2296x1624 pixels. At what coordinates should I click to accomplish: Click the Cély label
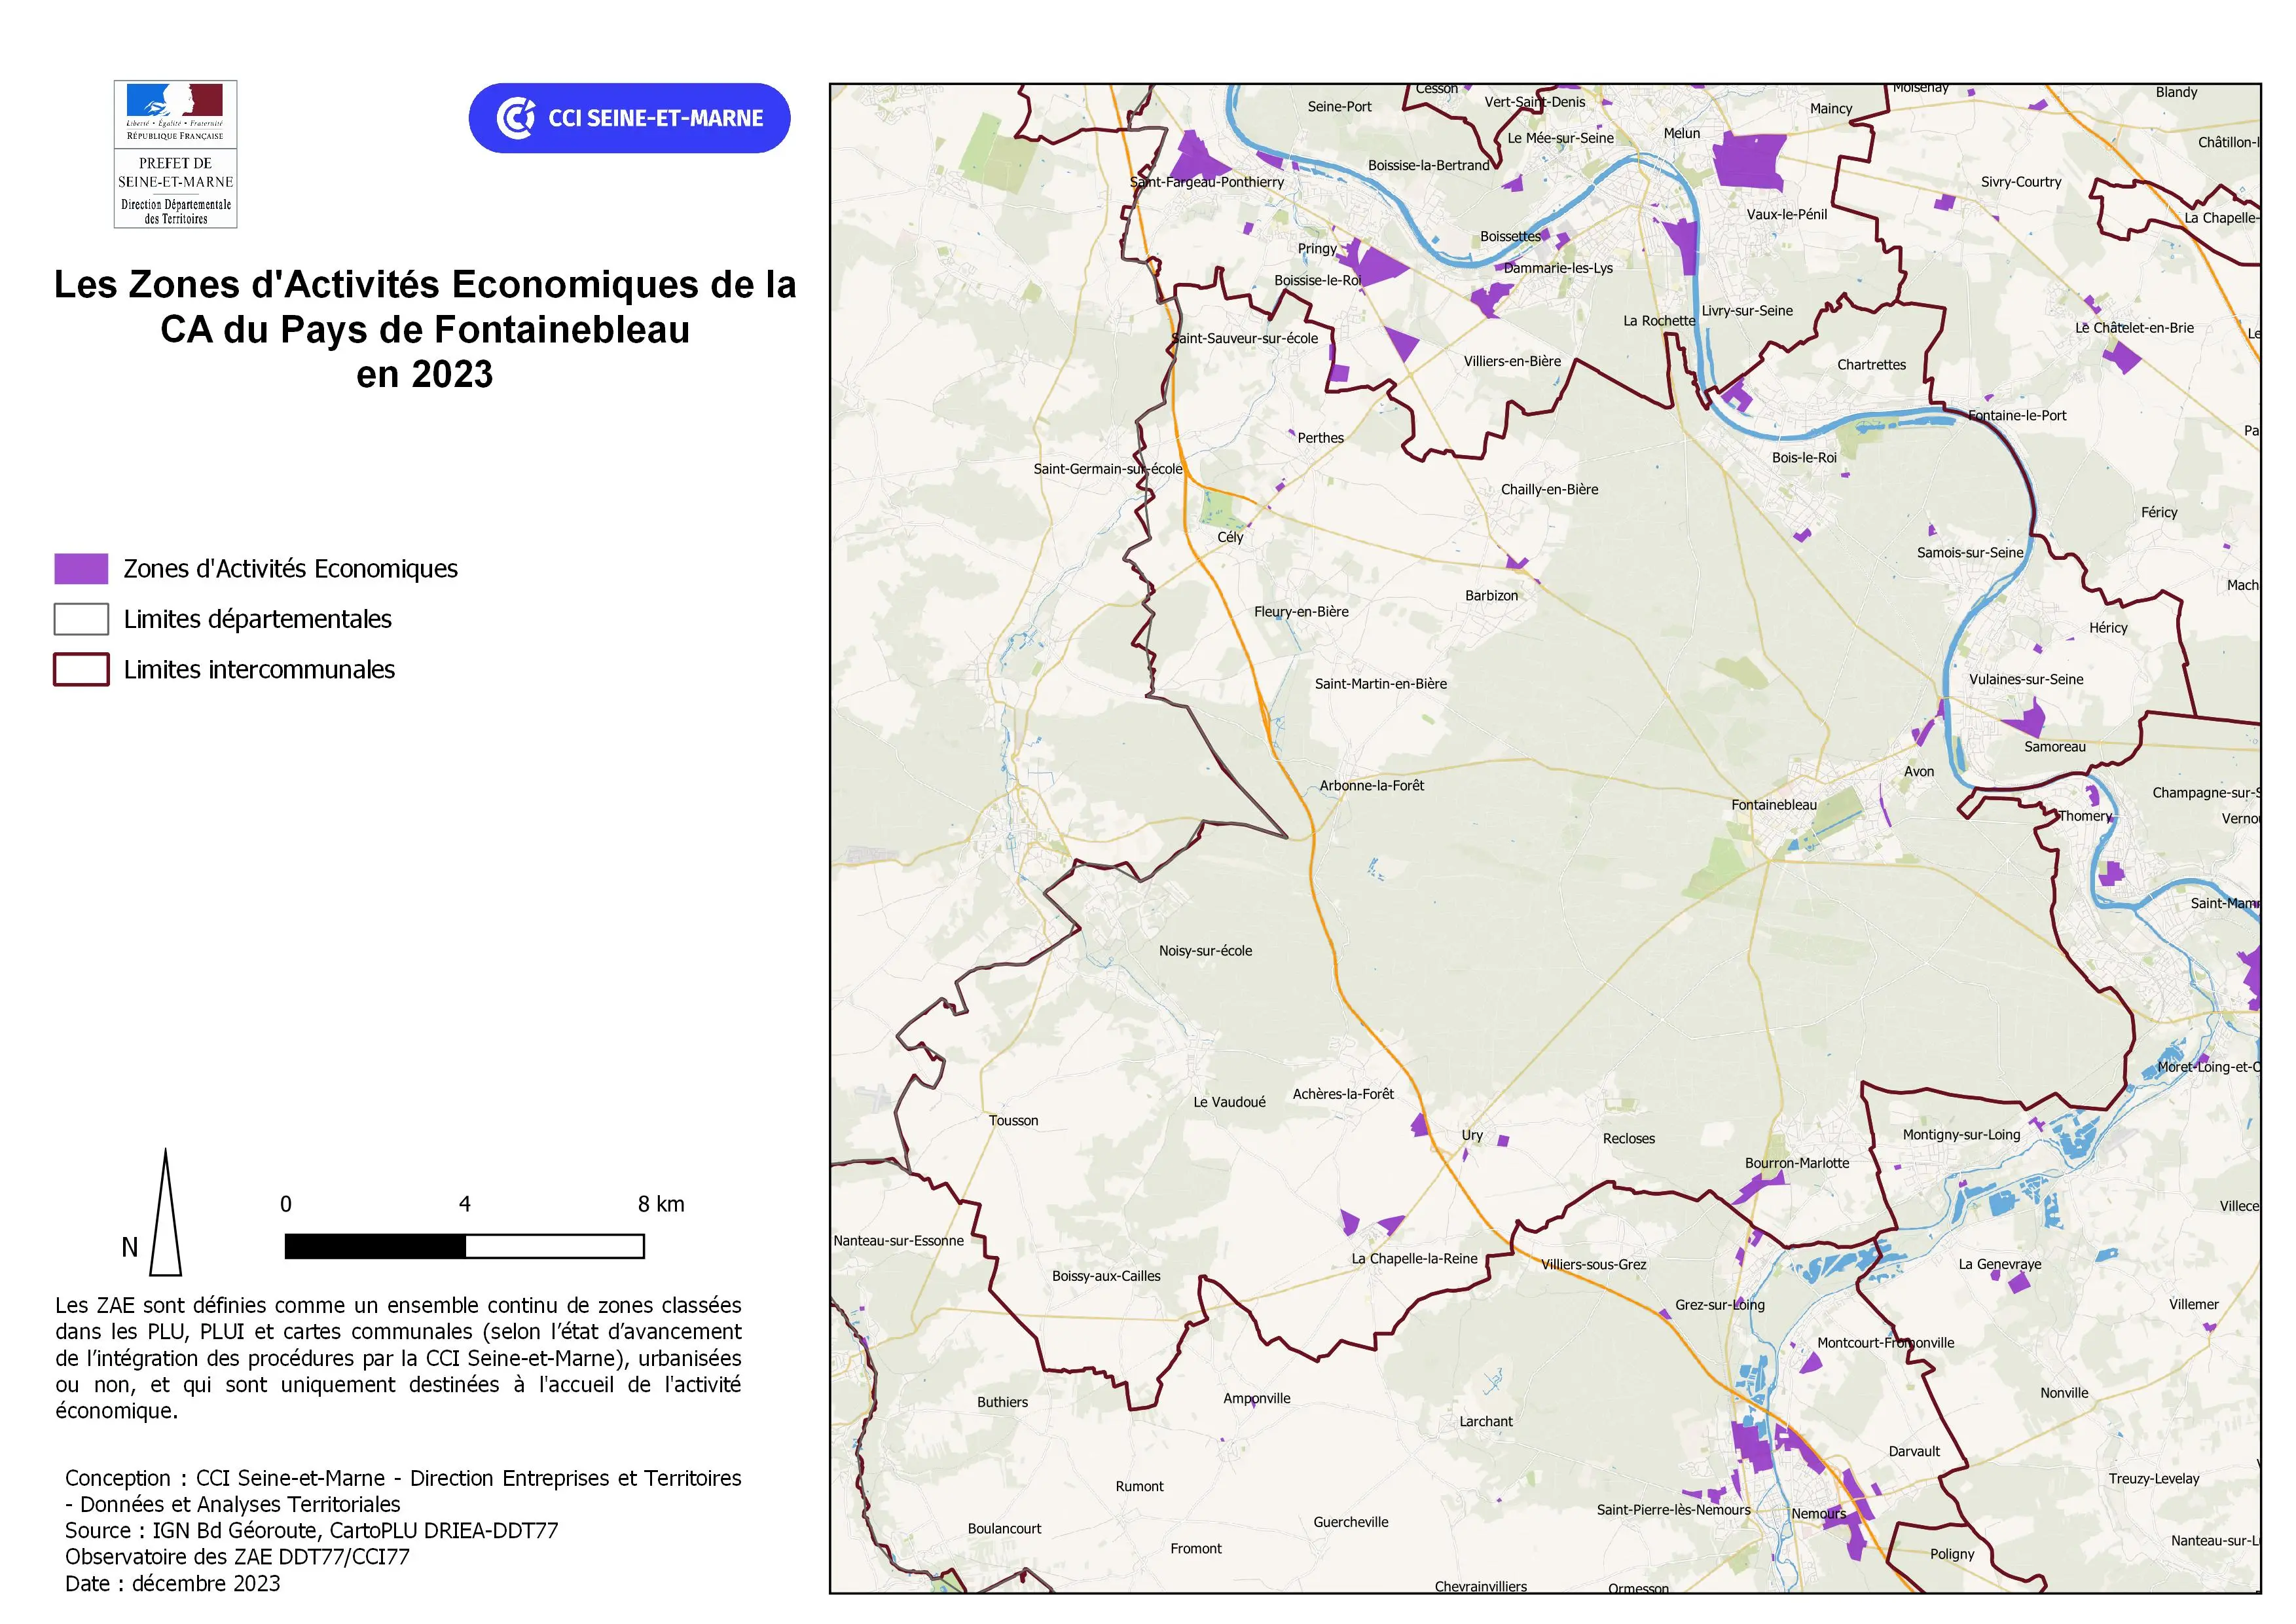click(1230, 537)
